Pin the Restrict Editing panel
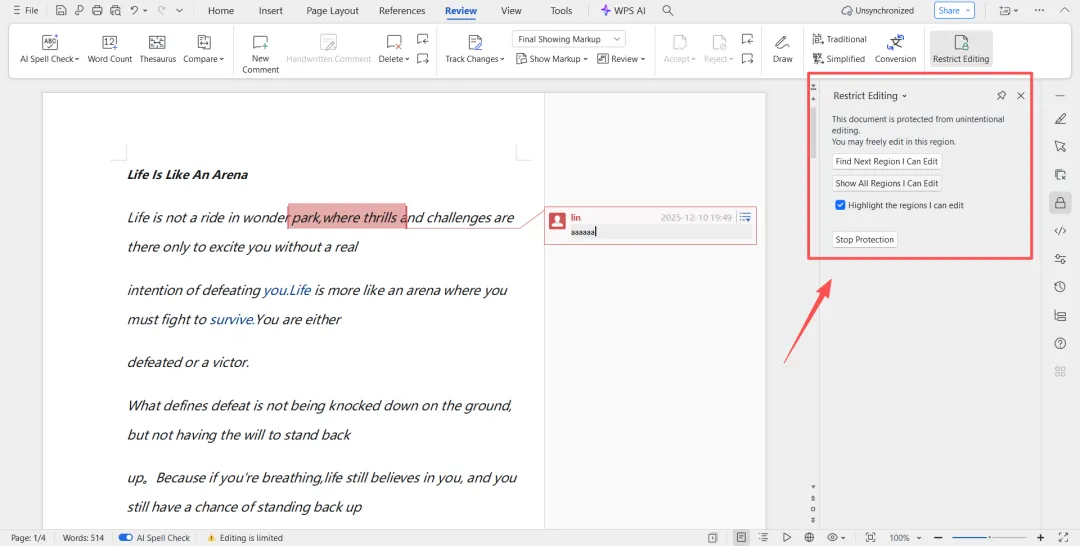Screen dimensions: 1080x546 pyautogui.click(x=1001, y=96)
